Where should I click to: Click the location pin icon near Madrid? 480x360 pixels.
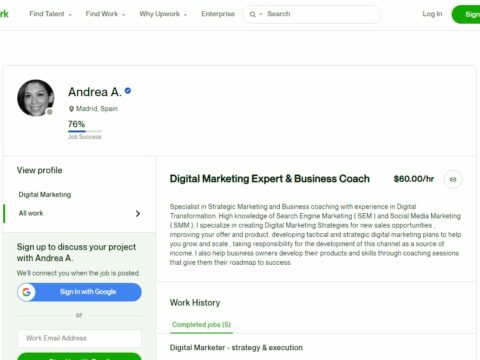[71, 109]
